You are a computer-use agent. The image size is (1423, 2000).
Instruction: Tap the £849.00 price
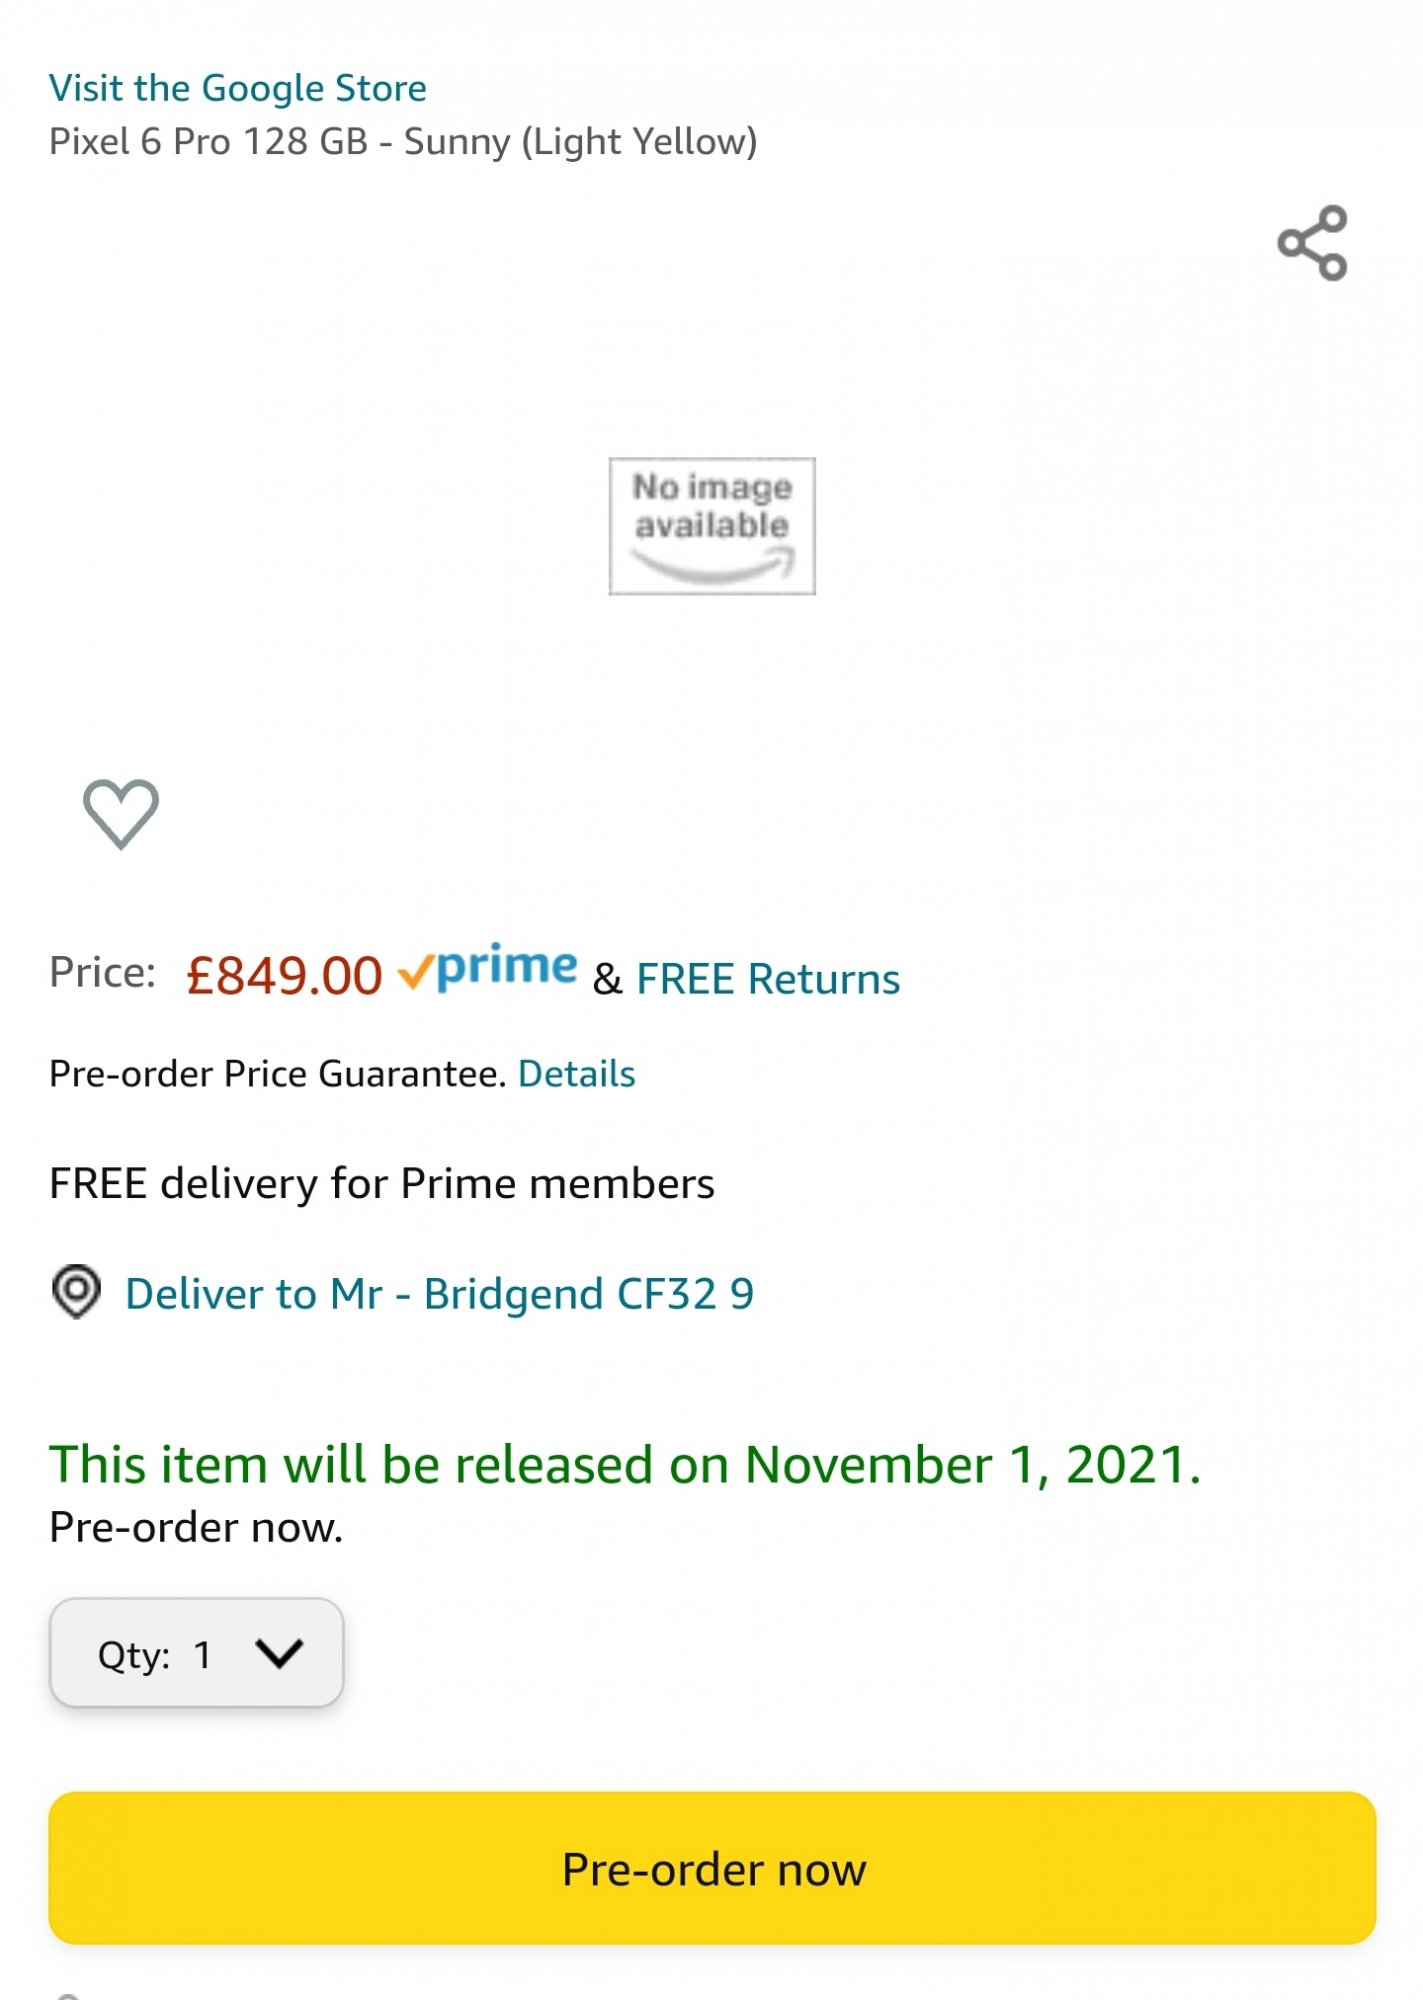[284, 975]
